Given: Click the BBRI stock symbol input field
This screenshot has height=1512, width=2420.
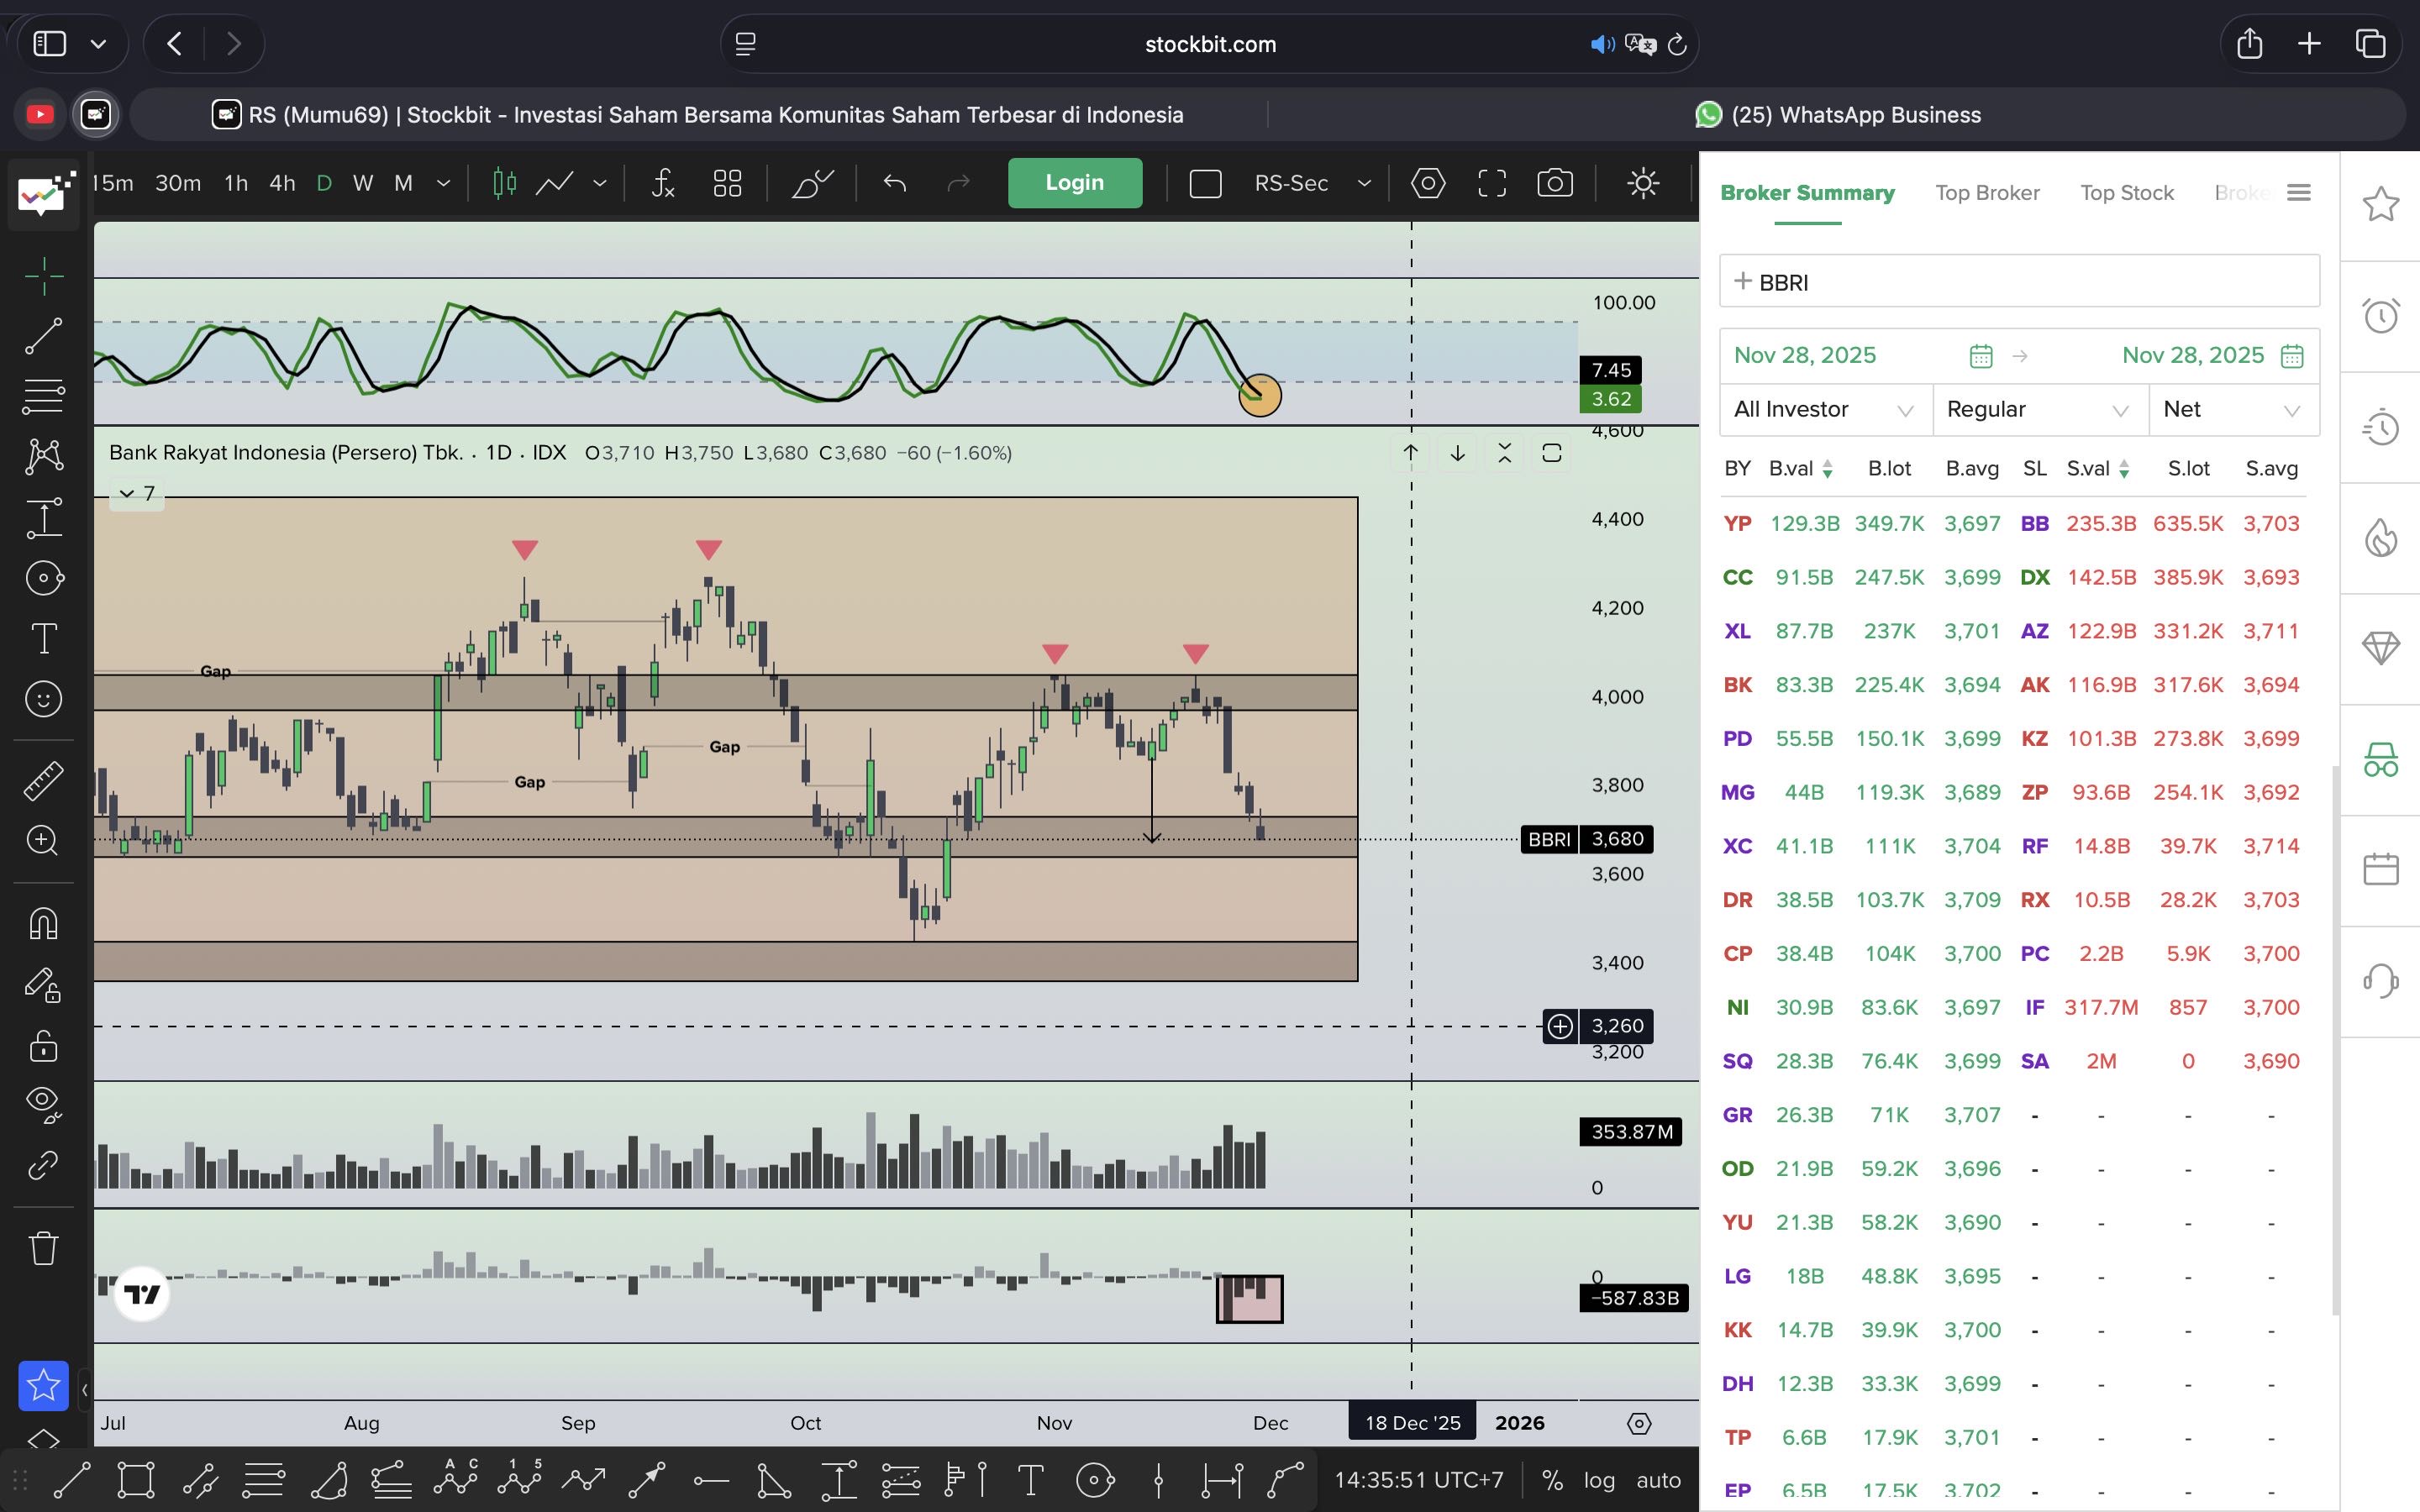Looking at the screenshot, I should click(x=2018, y=282).
